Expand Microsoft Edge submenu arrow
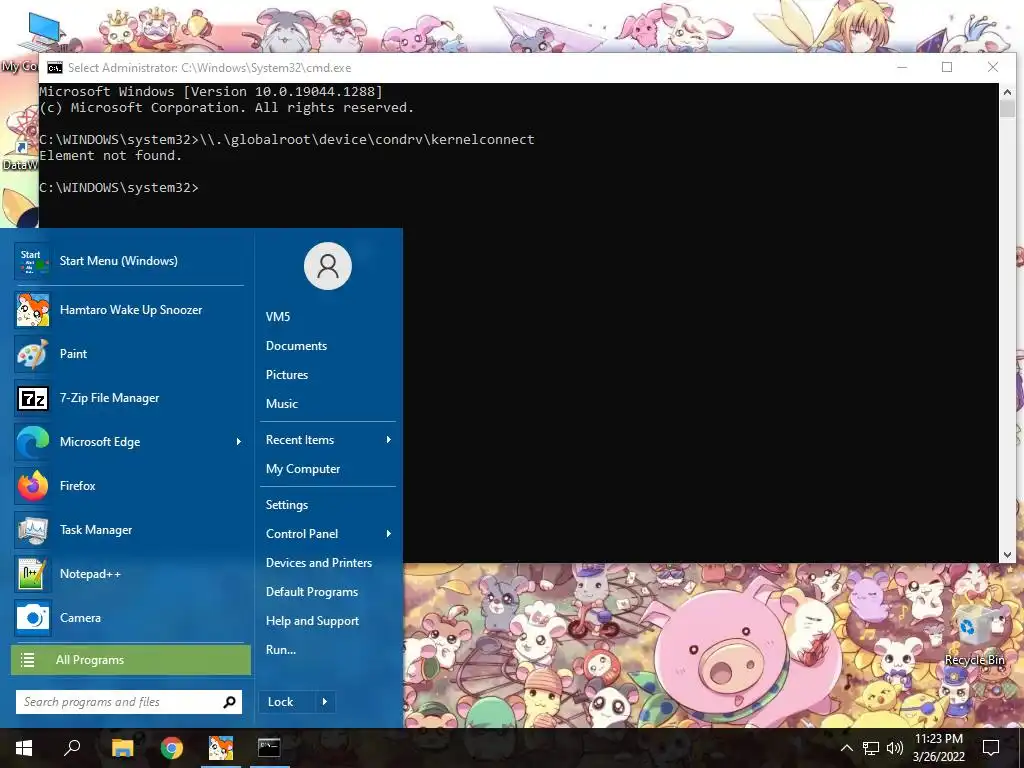 (238, 442)
